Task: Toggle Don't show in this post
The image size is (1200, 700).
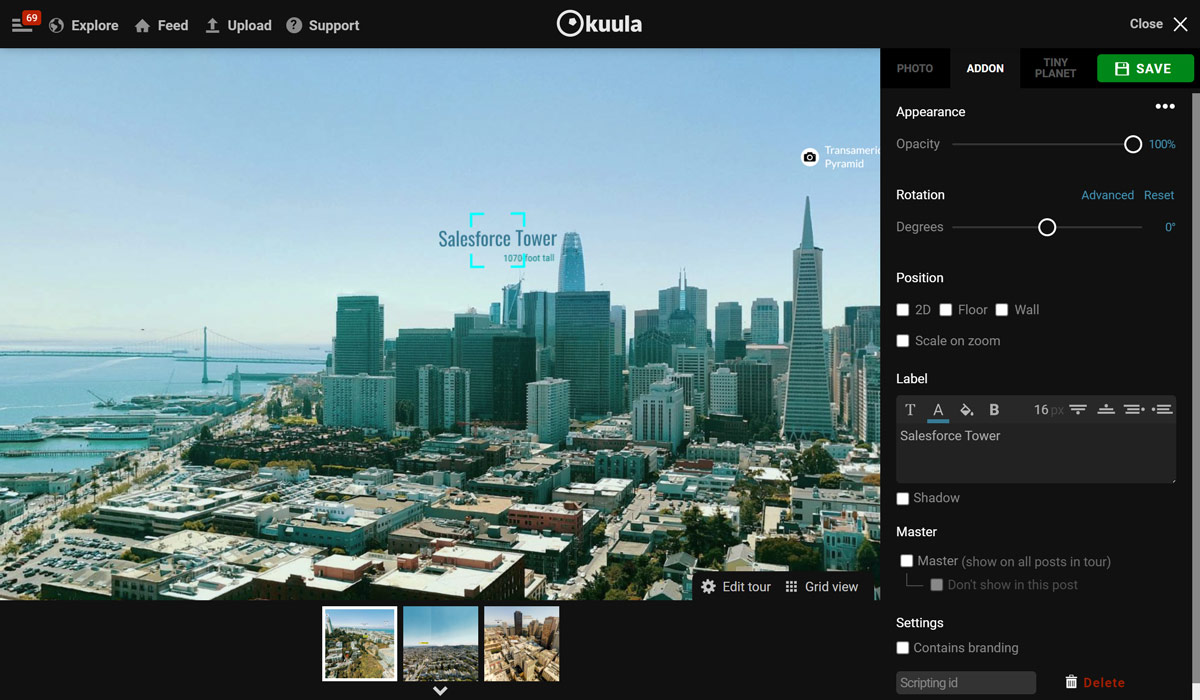Action: 937,585
